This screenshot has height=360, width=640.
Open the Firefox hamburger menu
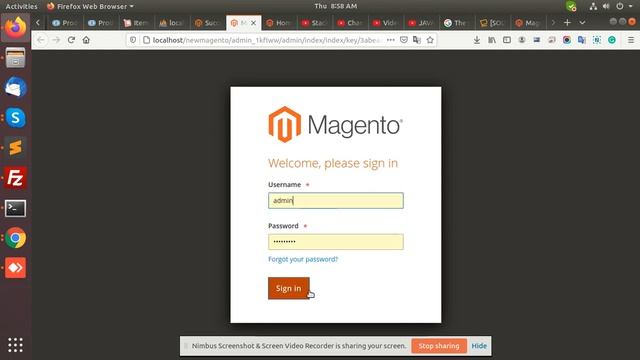631,40
